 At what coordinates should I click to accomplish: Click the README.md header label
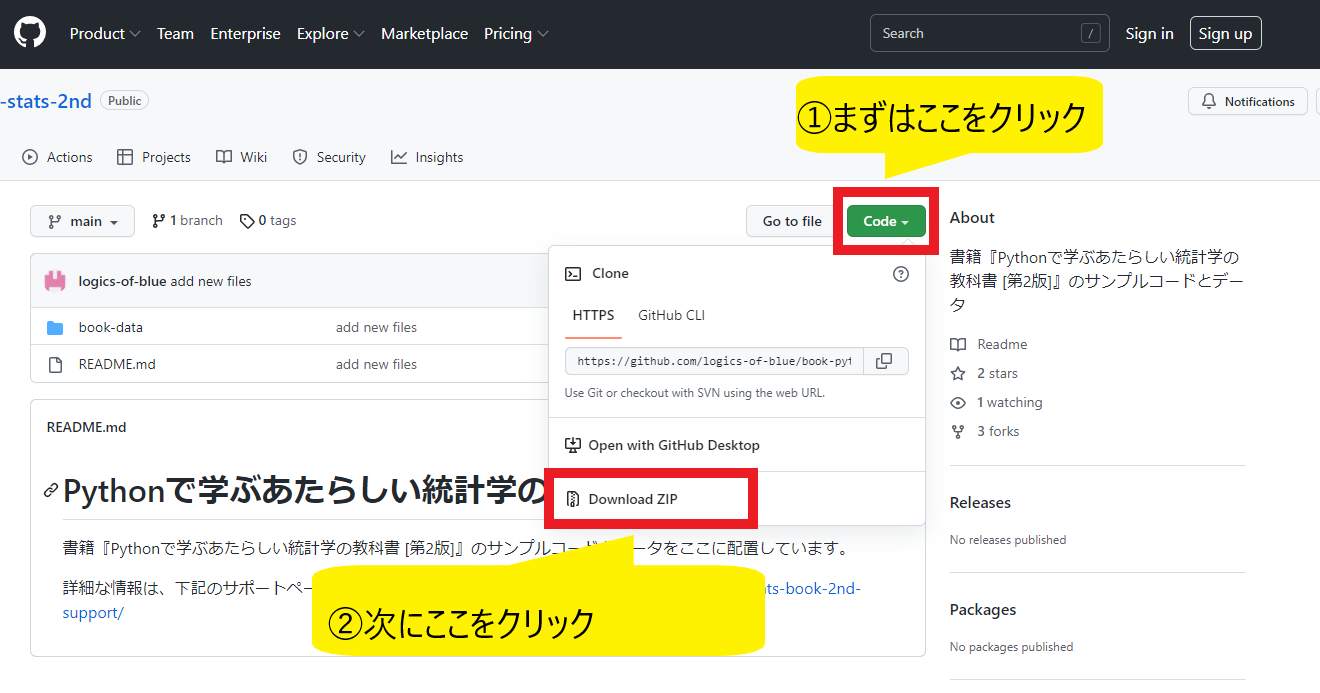pyautogui.click(x=87, y=427)
